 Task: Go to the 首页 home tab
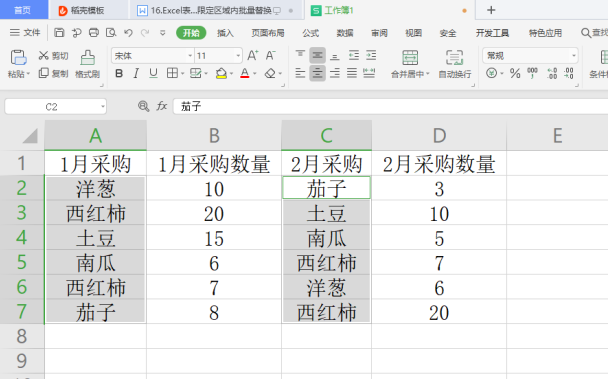[23, 10]
